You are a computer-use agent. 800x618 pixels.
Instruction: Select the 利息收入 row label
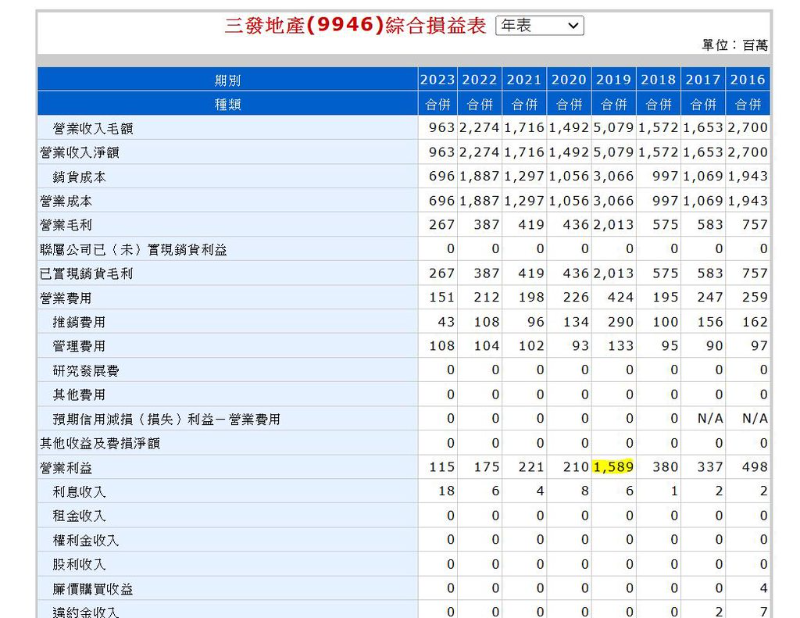79,492
